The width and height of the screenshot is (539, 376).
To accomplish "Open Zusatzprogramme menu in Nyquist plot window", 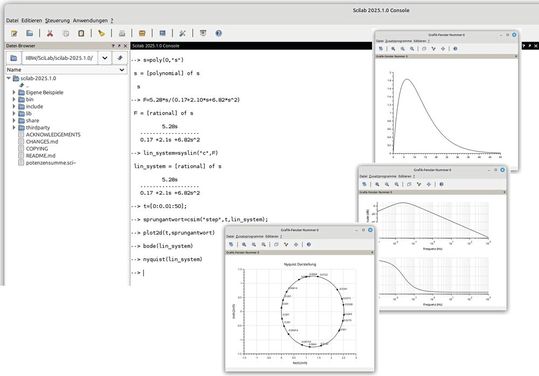I will [250, 236].
